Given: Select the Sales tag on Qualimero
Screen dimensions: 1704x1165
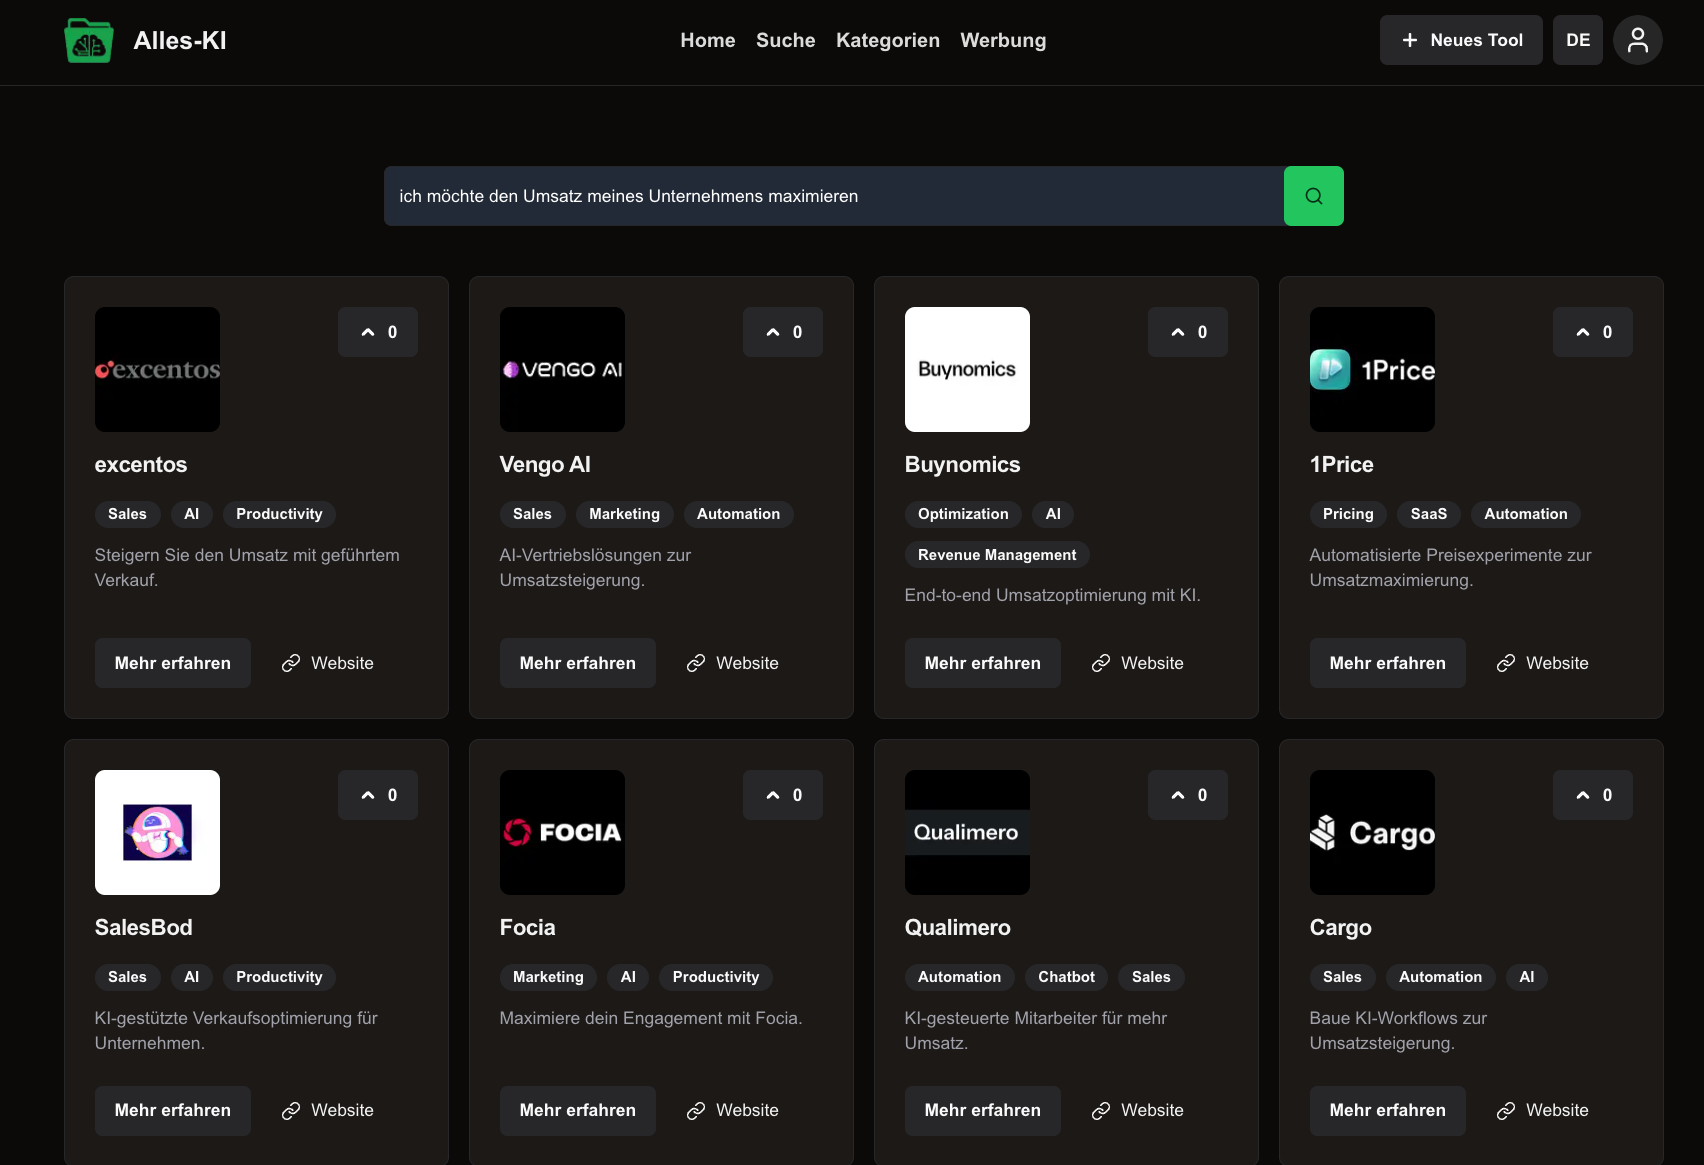Looking at the screenshot, I should 1151,977.
